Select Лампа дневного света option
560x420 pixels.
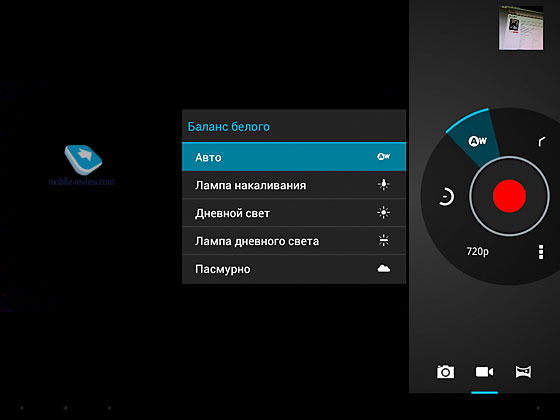(x=294, y=241)
